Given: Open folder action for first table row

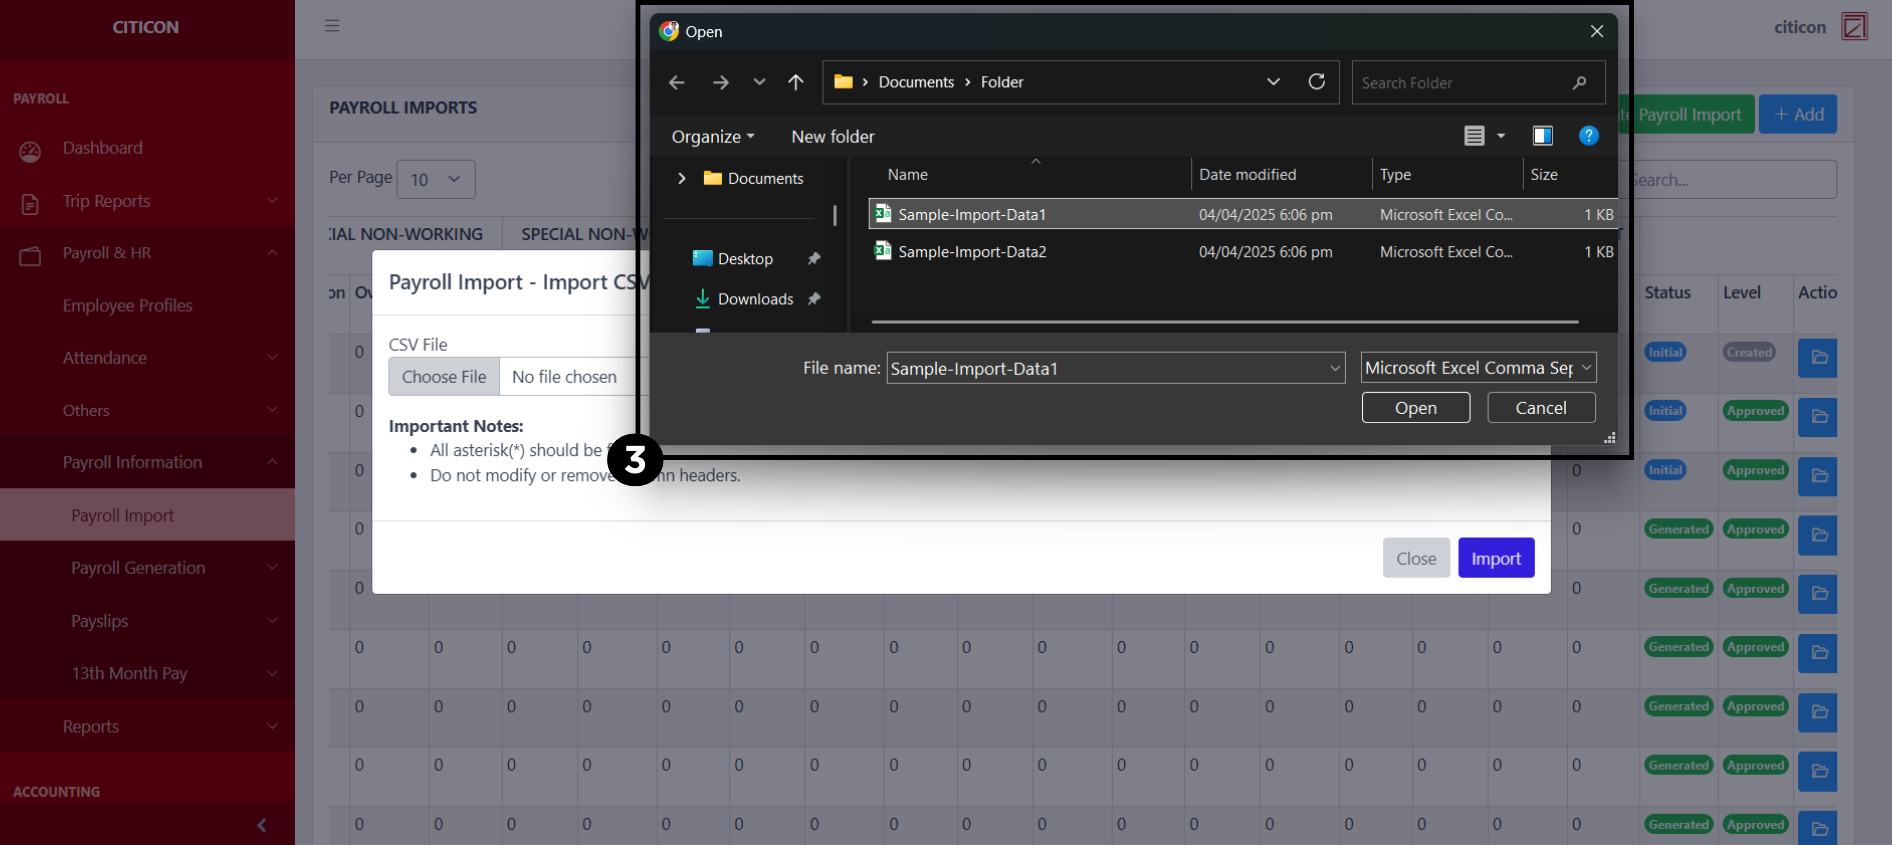Looking at the screenshot, I should point(1818,358).
